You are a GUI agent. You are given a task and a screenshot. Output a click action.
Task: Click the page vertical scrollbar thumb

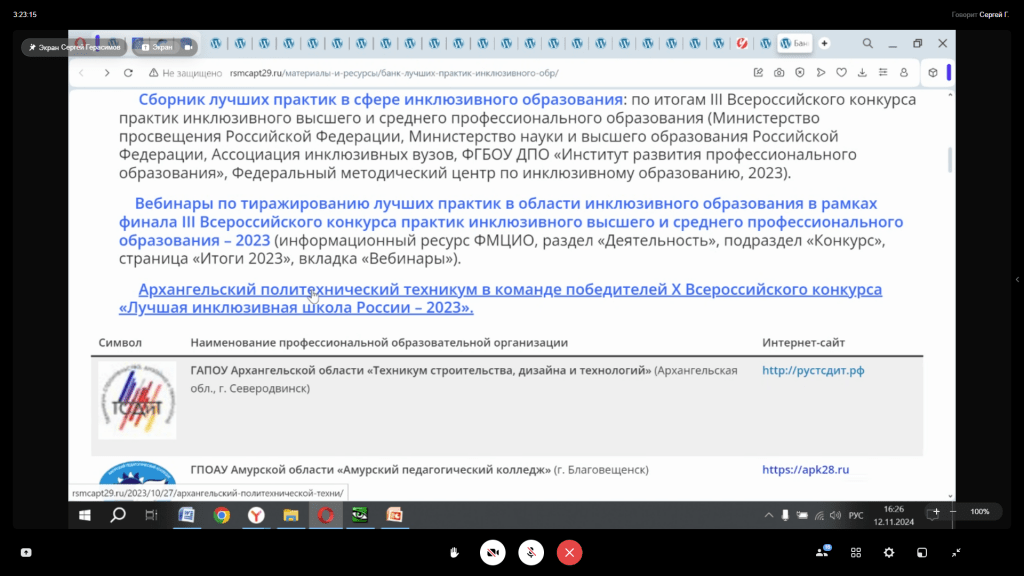(950, 160)
